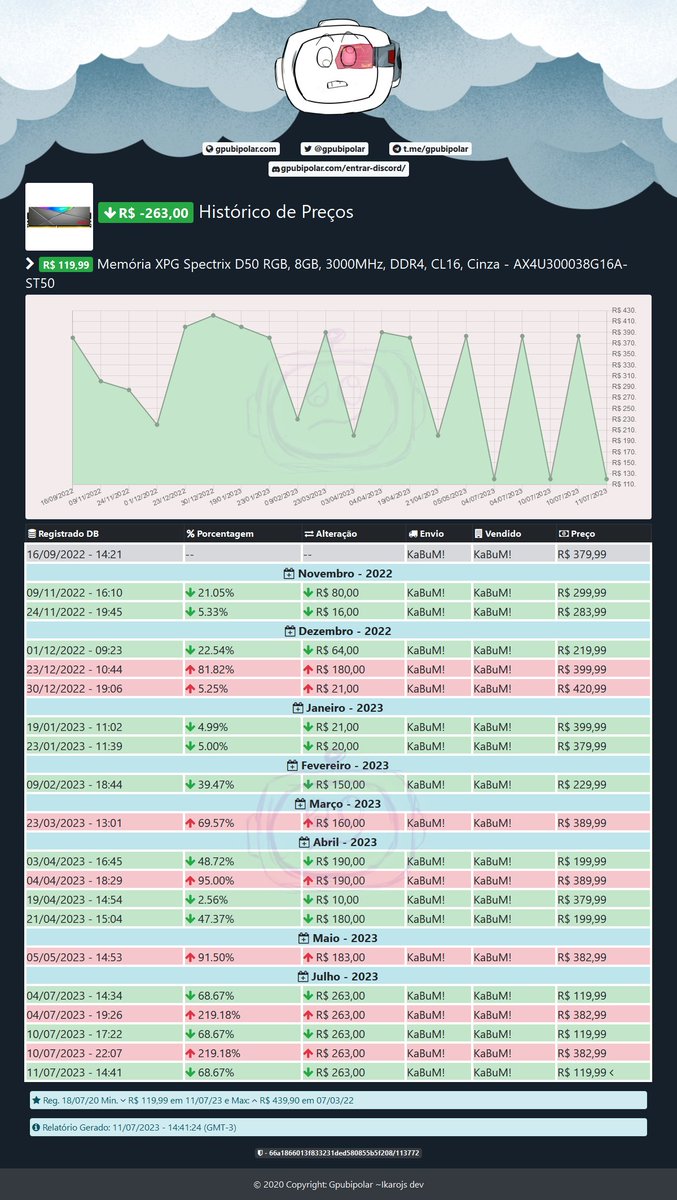Click the R$ 119,99 current price badge
The width and height of the screenshot is (677, 1200).
tap(66, 265)
